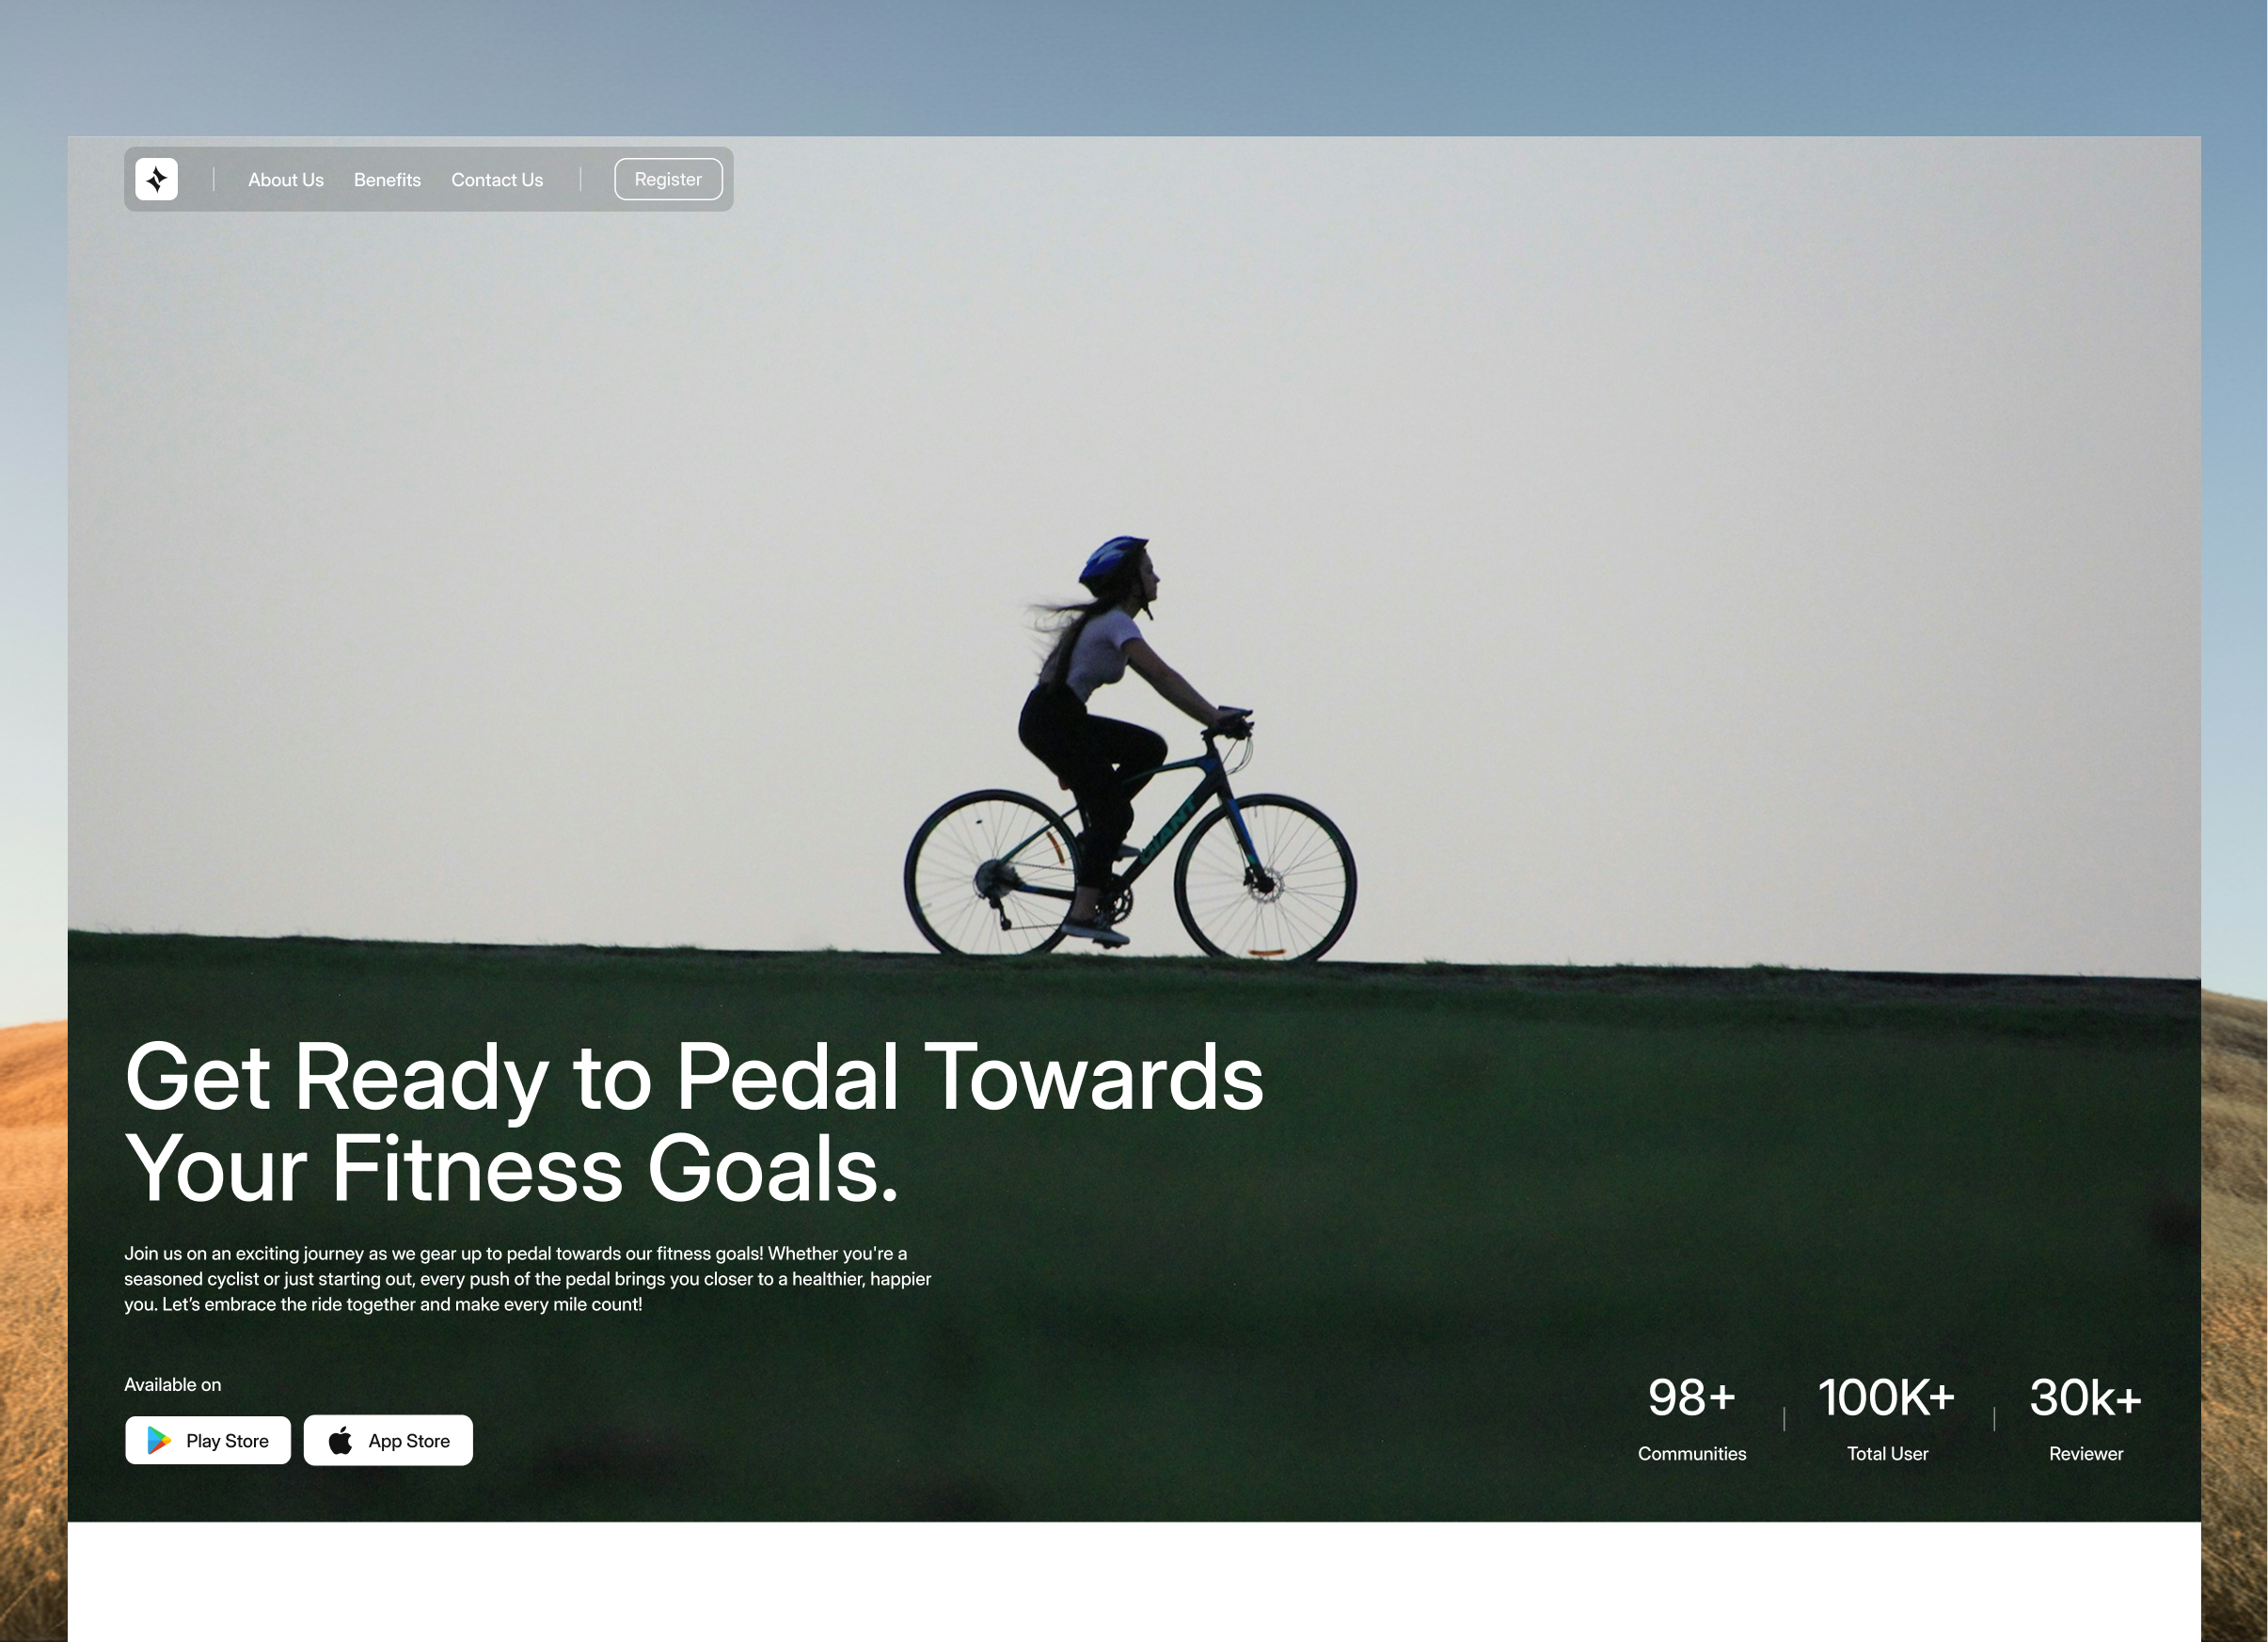The height and width of the screenshot is (1642, 2268).
Task: Click the 30k+ statistic number
Action: [x=2085, y=1397]
